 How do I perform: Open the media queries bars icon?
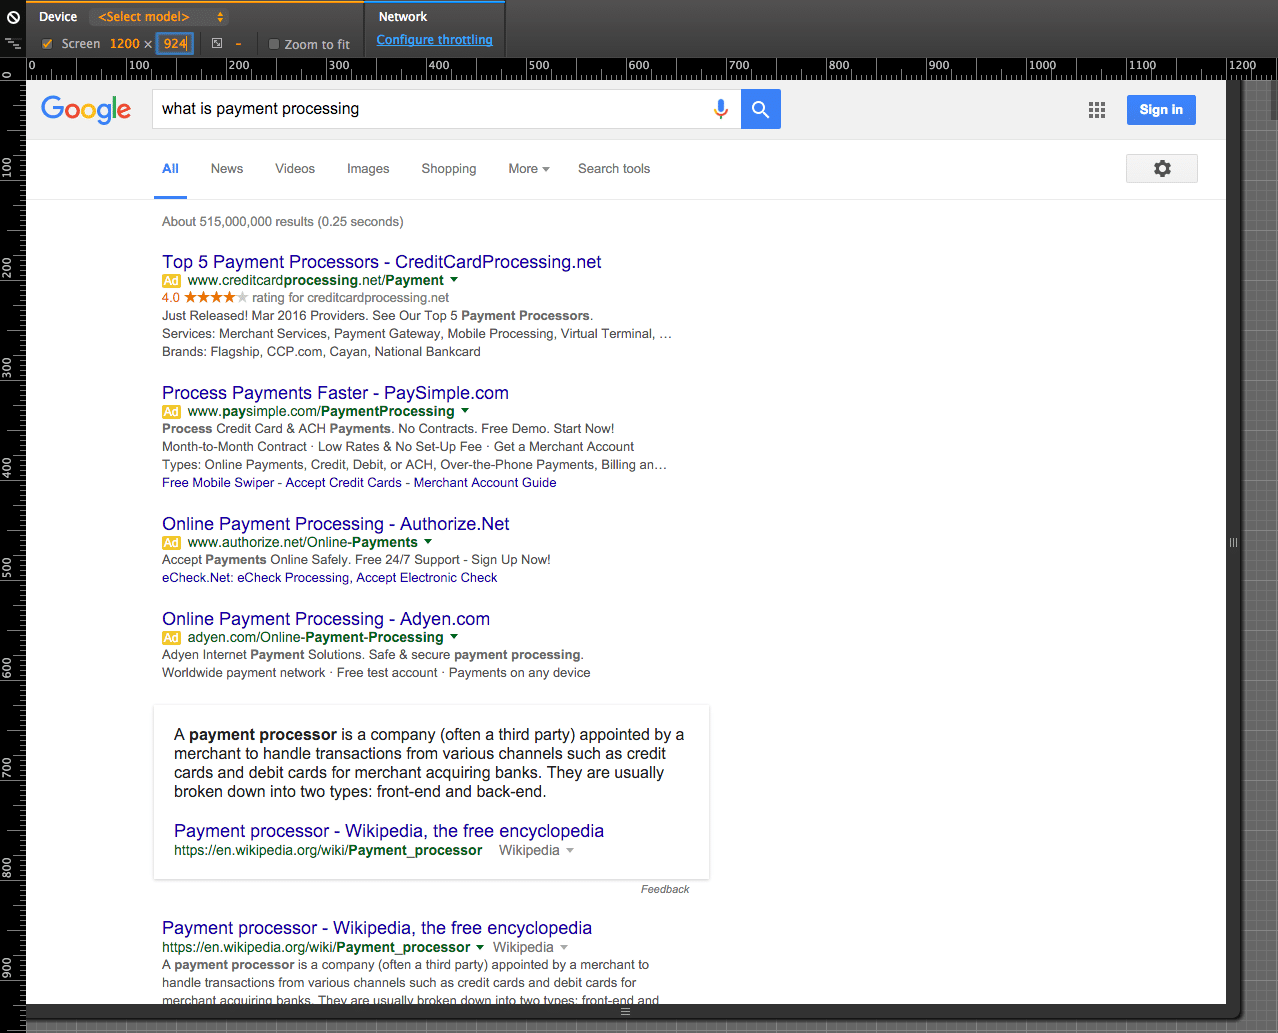coord(13,43)
